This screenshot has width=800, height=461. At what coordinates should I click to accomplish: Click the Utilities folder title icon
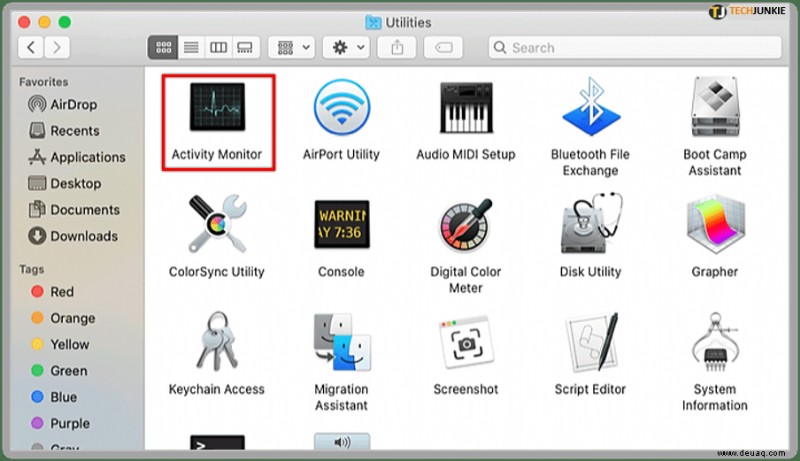point(373,22)
